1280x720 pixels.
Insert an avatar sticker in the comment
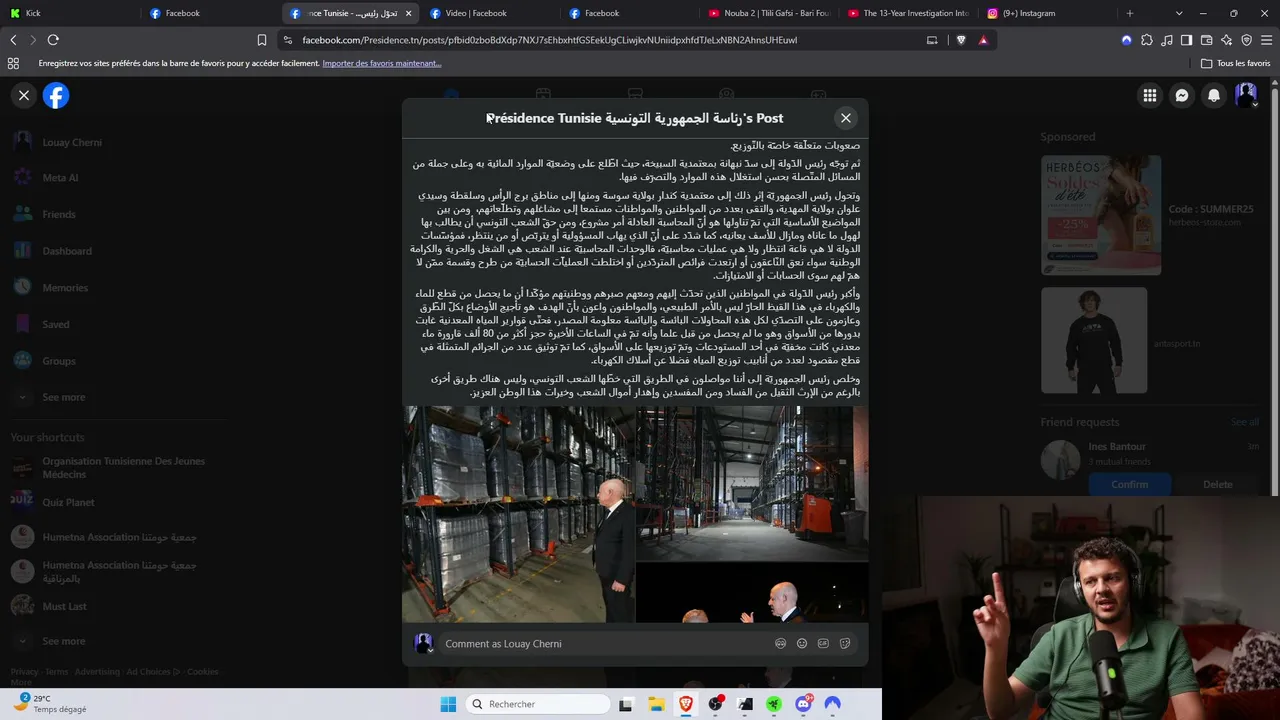(x=780, y=644)
